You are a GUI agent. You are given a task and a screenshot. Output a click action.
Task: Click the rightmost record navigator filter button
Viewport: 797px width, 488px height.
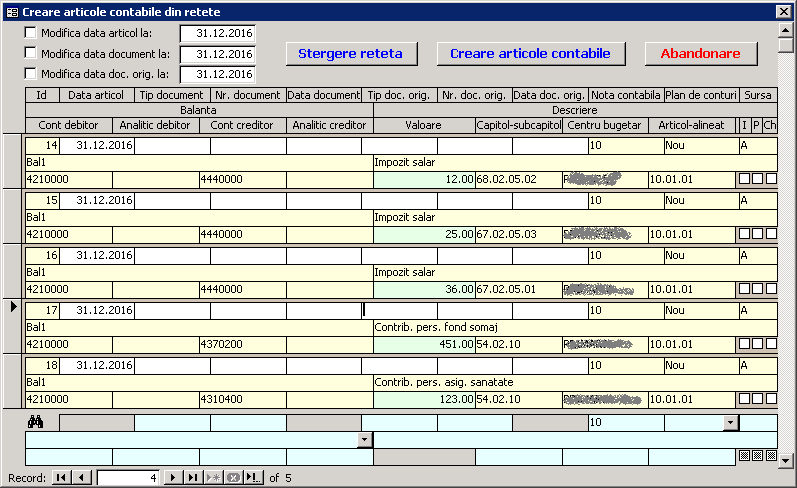pos(253,478)
